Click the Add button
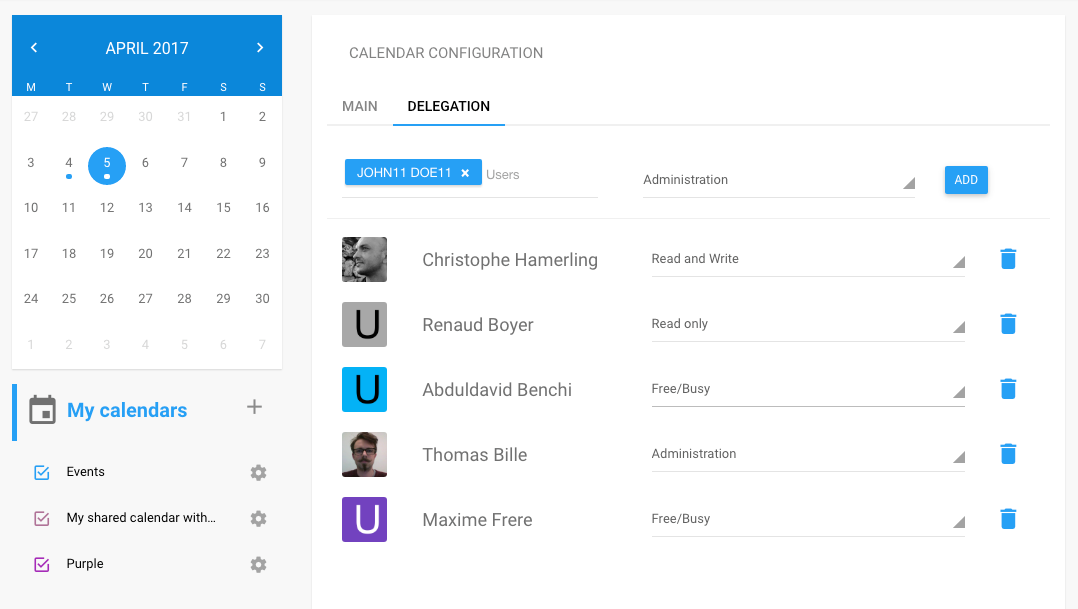The image size is (1078, 609). [966, 180]
